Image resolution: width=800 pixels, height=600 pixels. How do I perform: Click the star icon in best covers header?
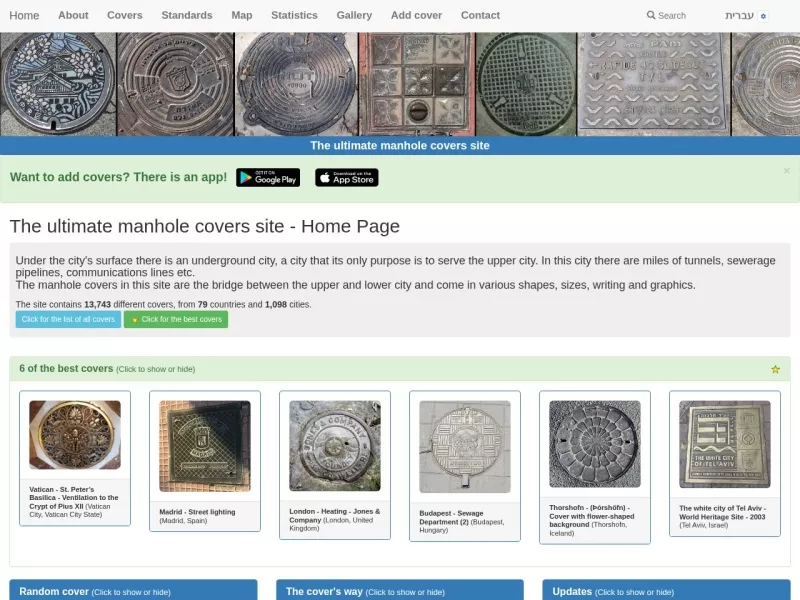click(775, 369)
